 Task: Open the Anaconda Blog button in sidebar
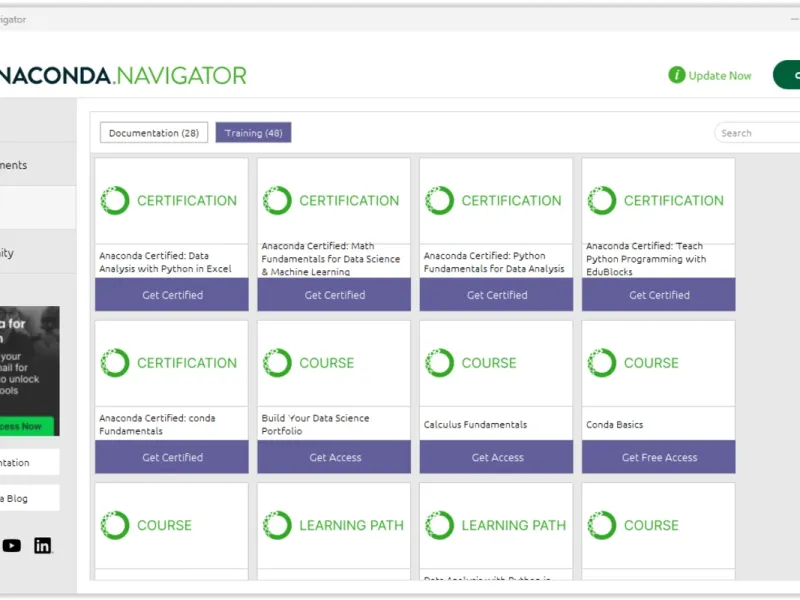[x=30, y=498]
